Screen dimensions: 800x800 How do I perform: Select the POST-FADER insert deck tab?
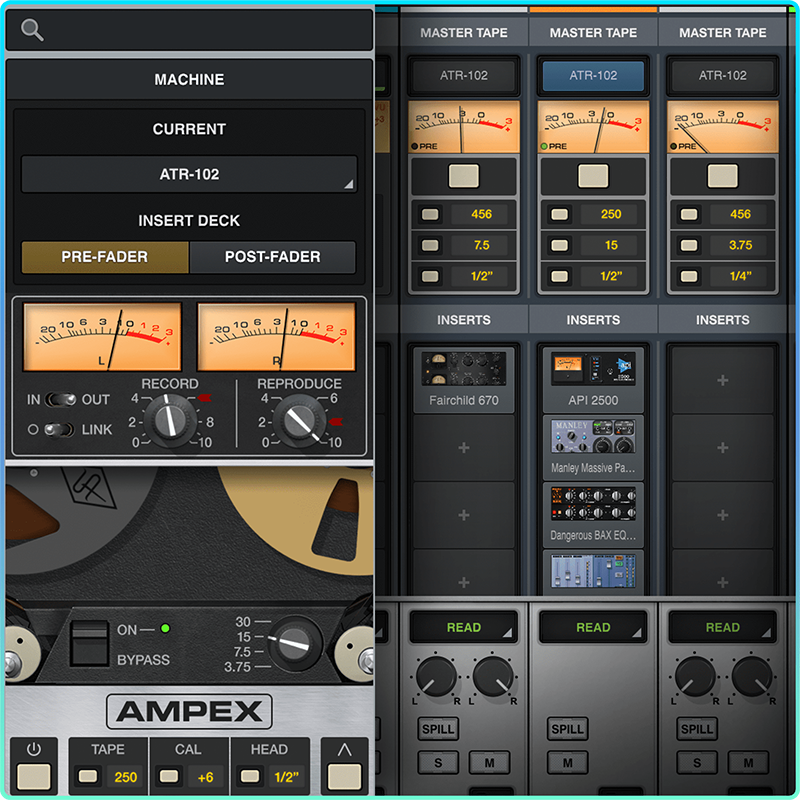click(272, 257)
